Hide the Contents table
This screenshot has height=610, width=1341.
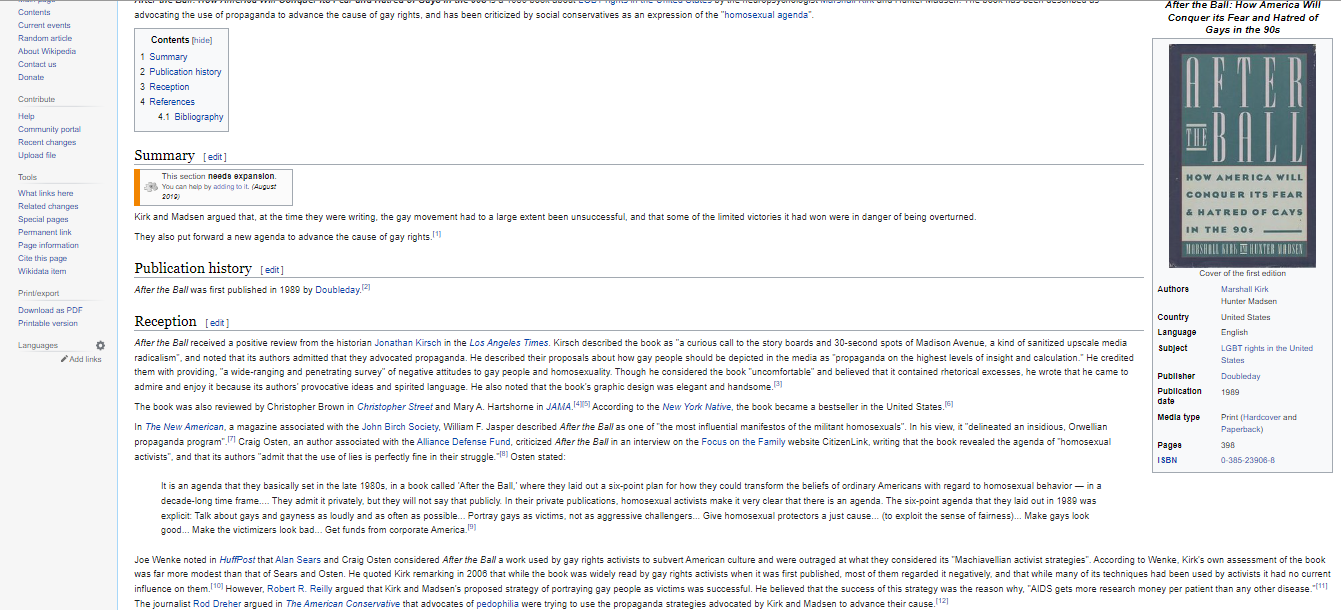[202, 41]
